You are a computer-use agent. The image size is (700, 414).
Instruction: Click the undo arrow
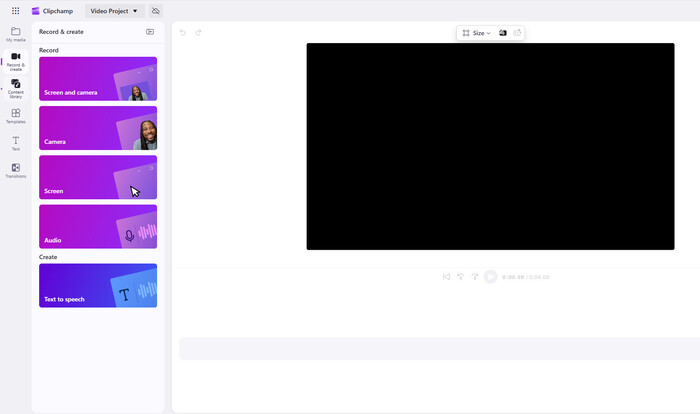click(x=183, y=32)
